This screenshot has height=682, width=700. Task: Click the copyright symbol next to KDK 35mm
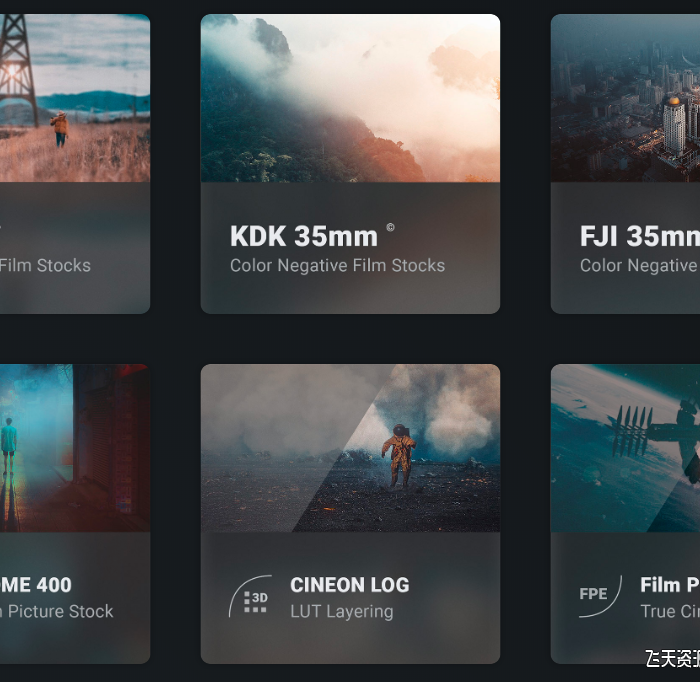390,228
